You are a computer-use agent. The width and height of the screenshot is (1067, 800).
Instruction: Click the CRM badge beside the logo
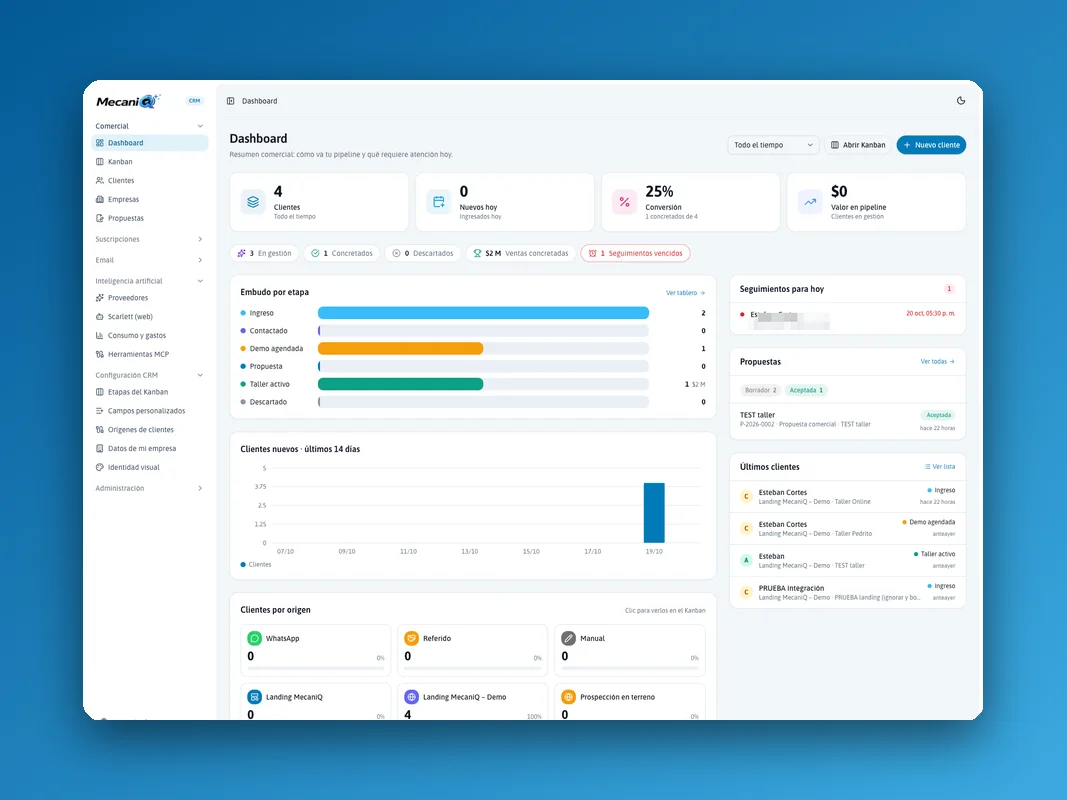pos(195,101)
